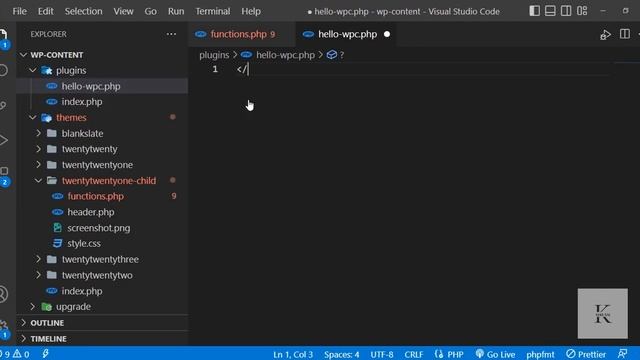The width and height of the screenshot is (640, 360).
Task: Click hello-wpc.php in the breadcrumb
Action: pyautogui.click(x=285, y=55)
